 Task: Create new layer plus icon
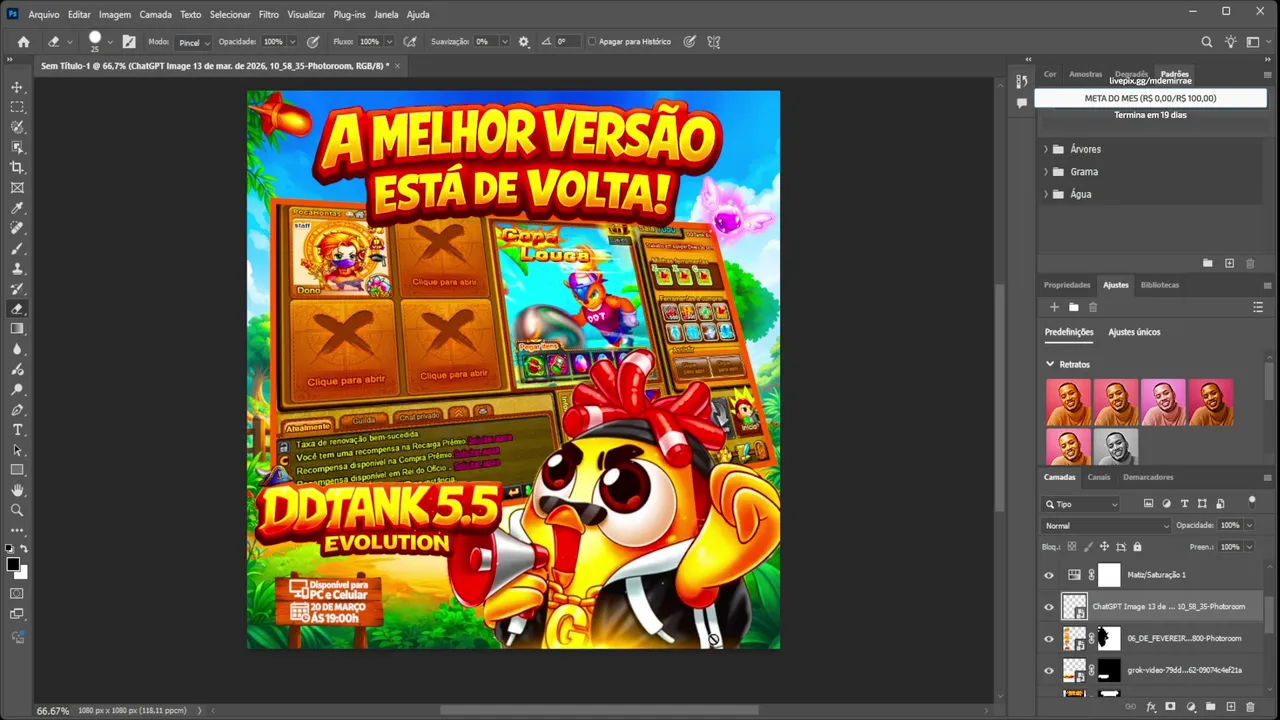pyautogui.click(x=1230, y=707)
